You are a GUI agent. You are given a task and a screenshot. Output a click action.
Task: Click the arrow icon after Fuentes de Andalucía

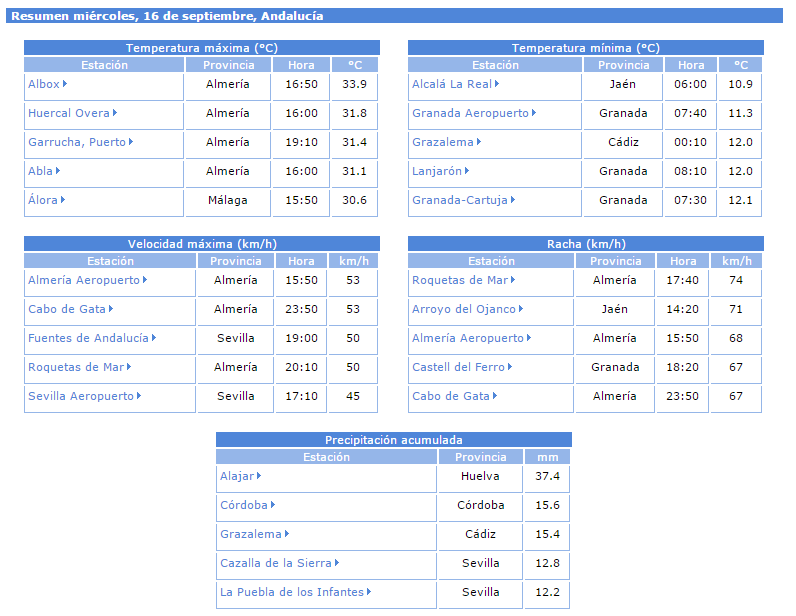[154, 339]
